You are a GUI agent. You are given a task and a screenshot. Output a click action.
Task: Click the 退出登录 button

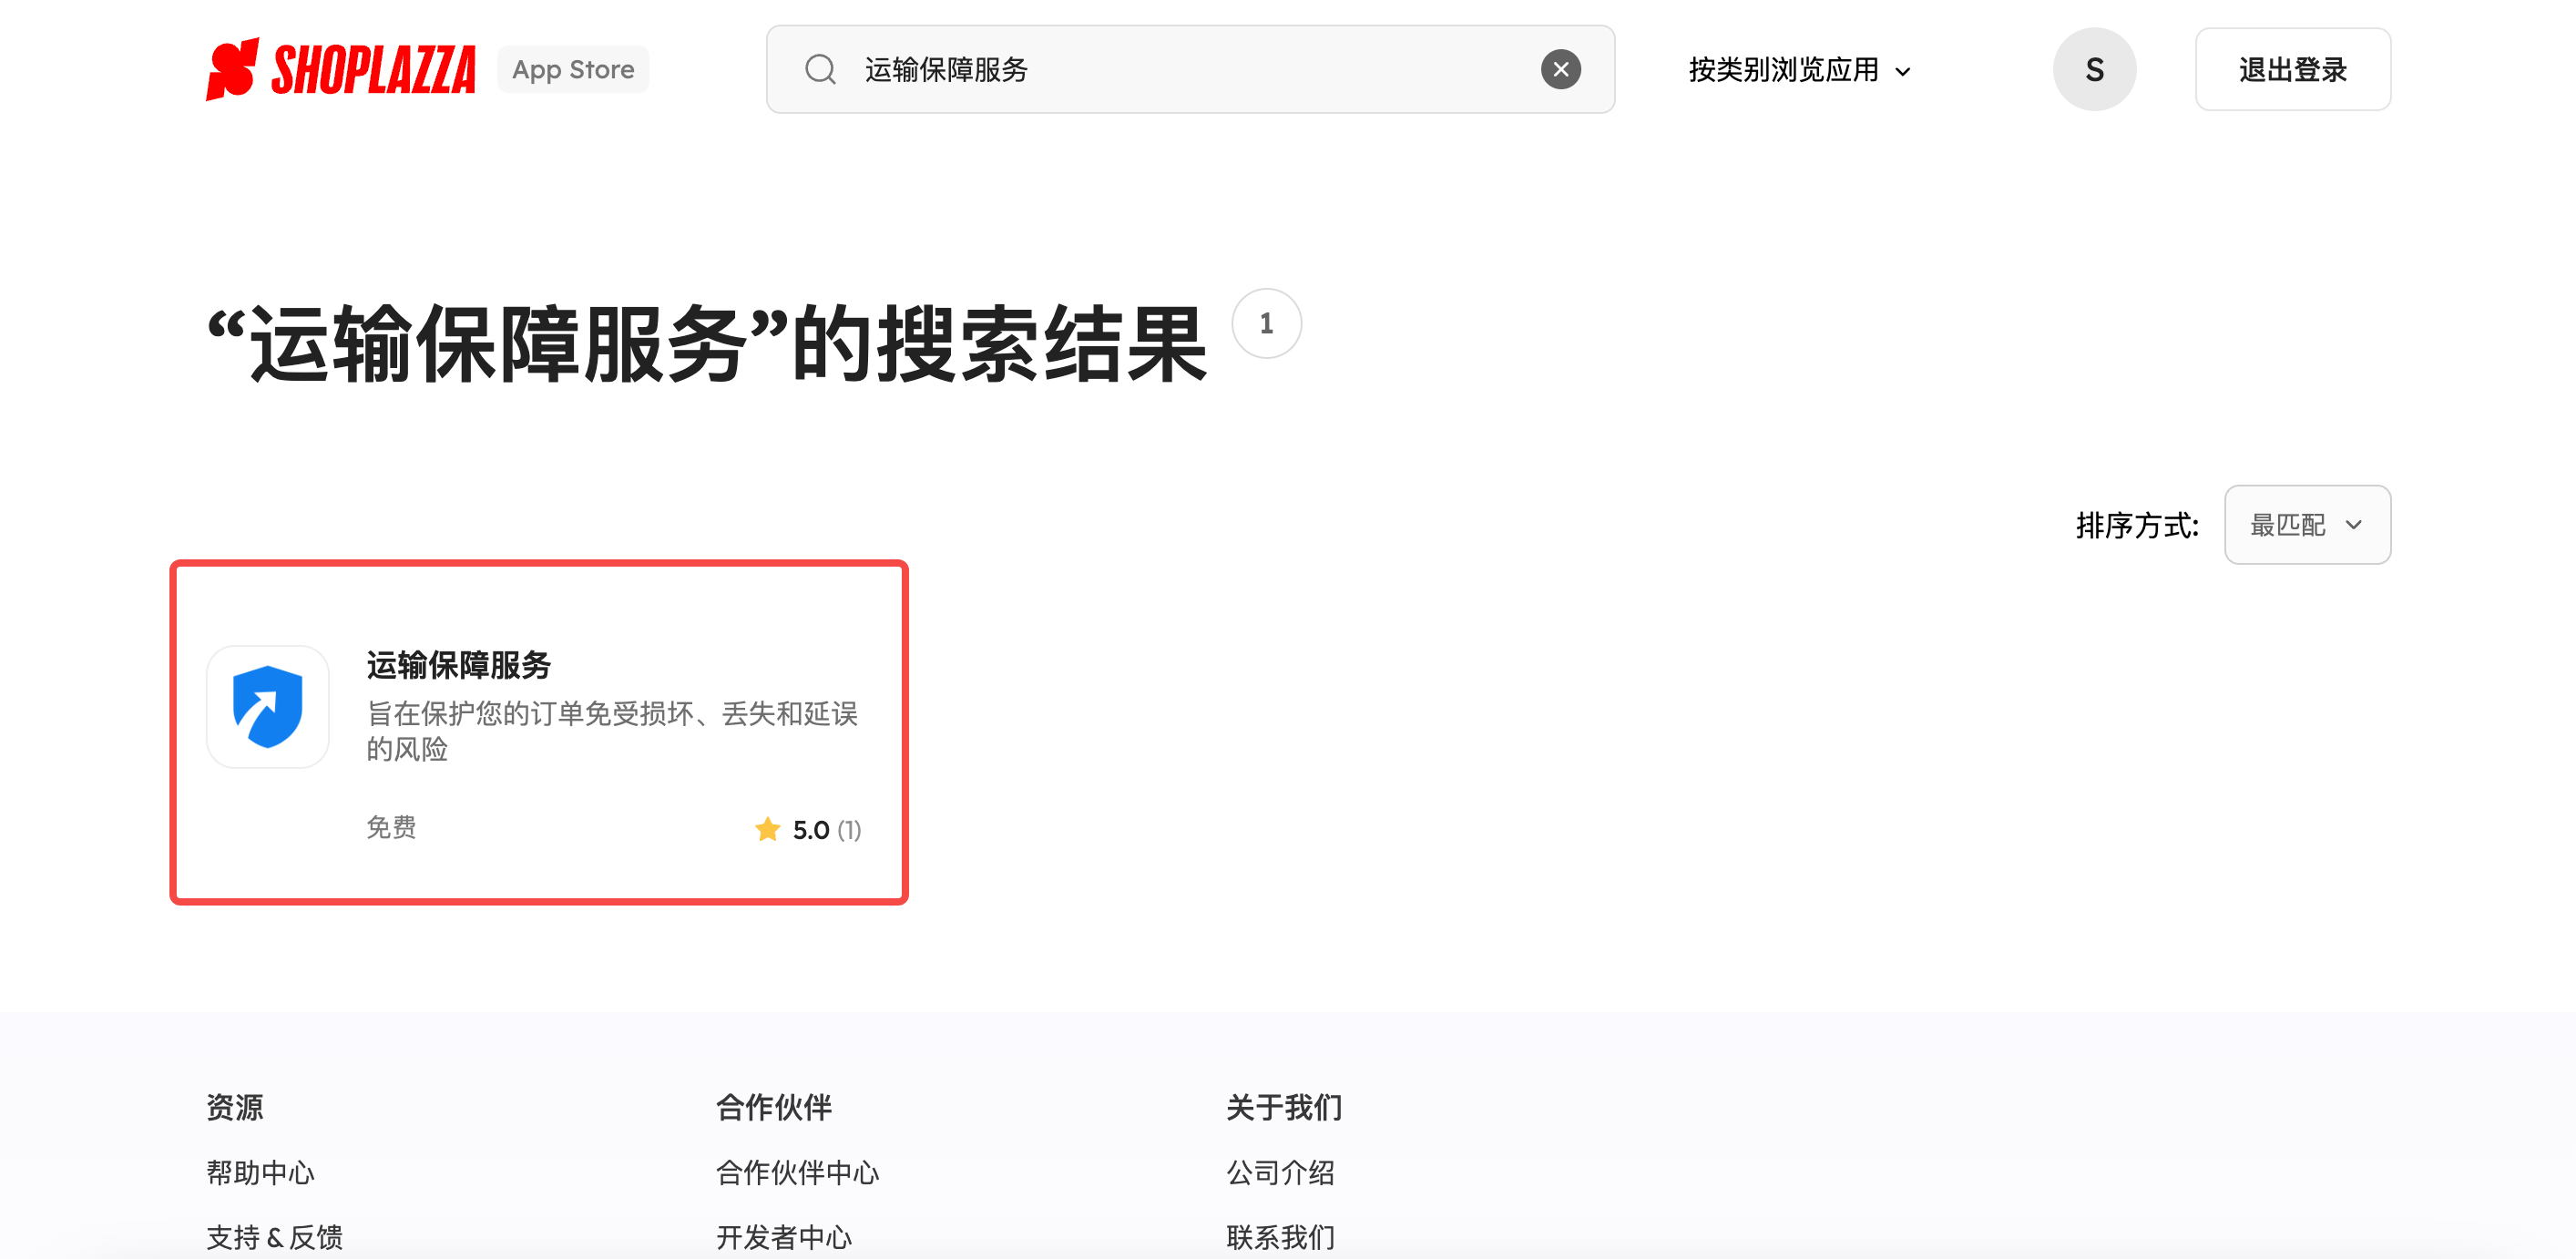[2292, 69]
